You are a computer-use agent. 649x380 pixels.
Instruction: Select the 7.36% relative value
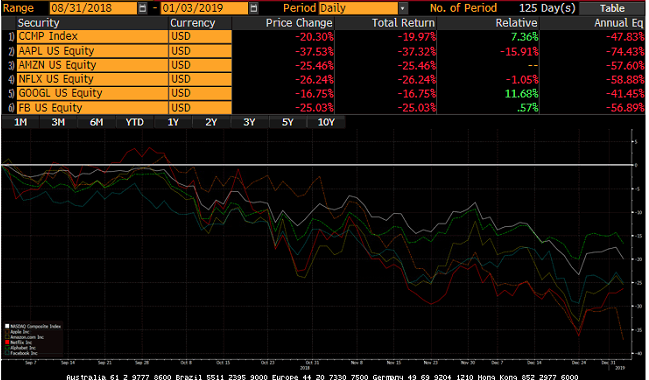click(524, 37)
